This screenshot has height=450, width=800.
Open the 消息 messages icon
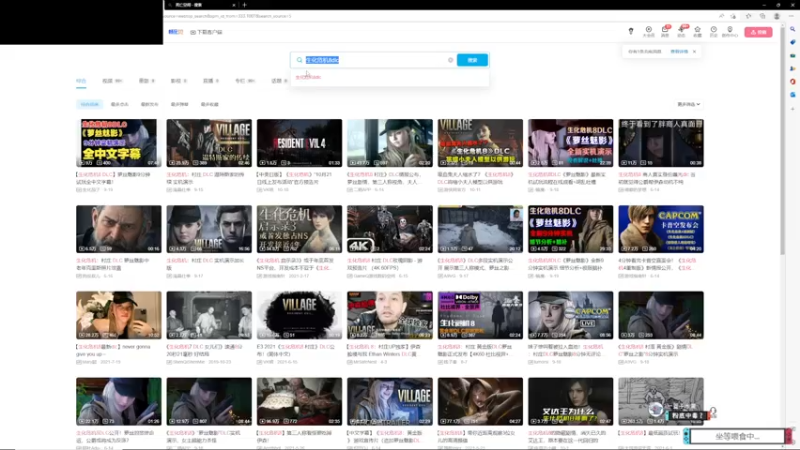[665, 31]
